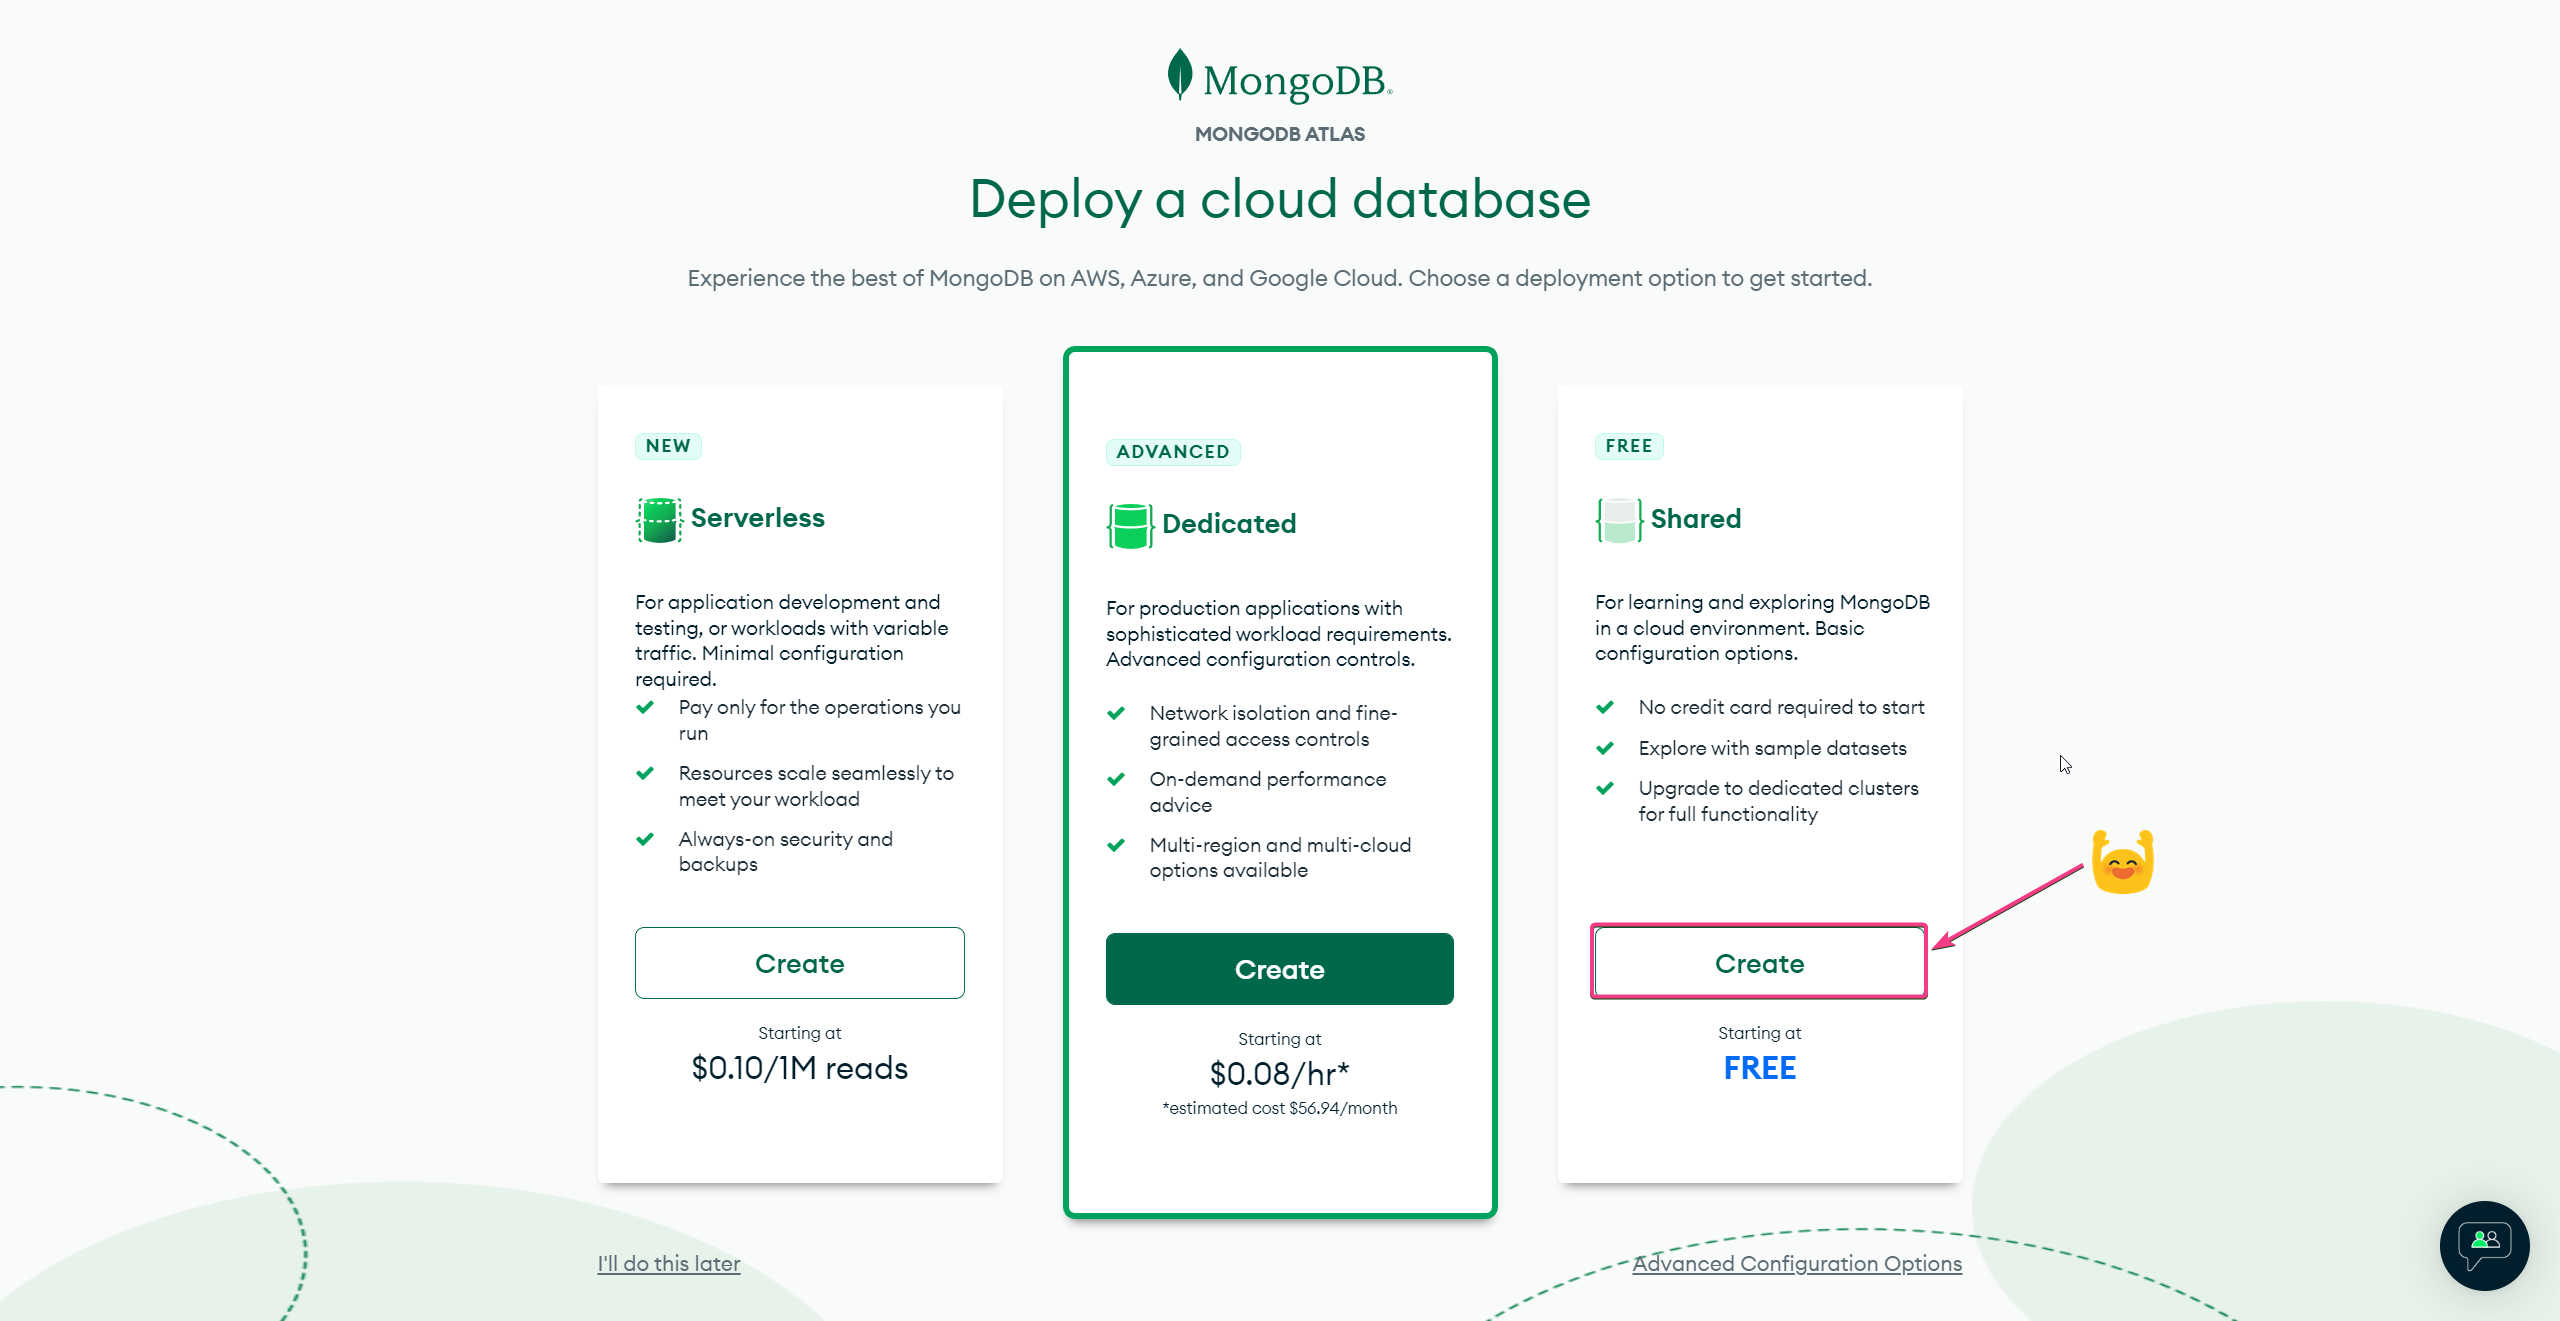Click 'Pay only for the operations you run'

820,720
